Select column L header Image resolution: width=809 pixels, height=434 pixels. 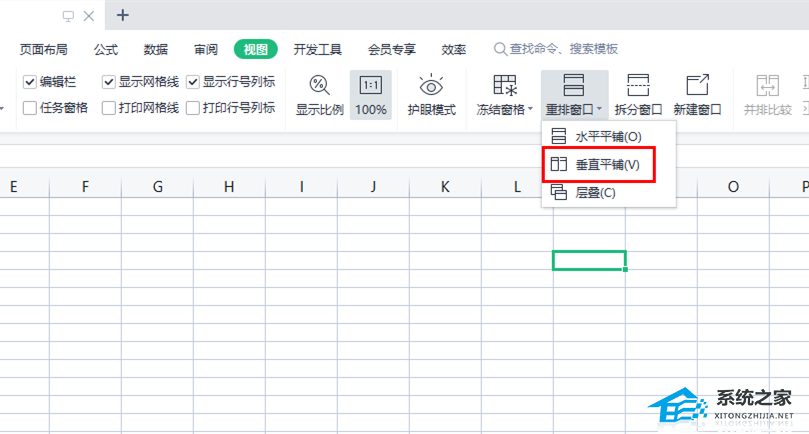click(517, 186)
